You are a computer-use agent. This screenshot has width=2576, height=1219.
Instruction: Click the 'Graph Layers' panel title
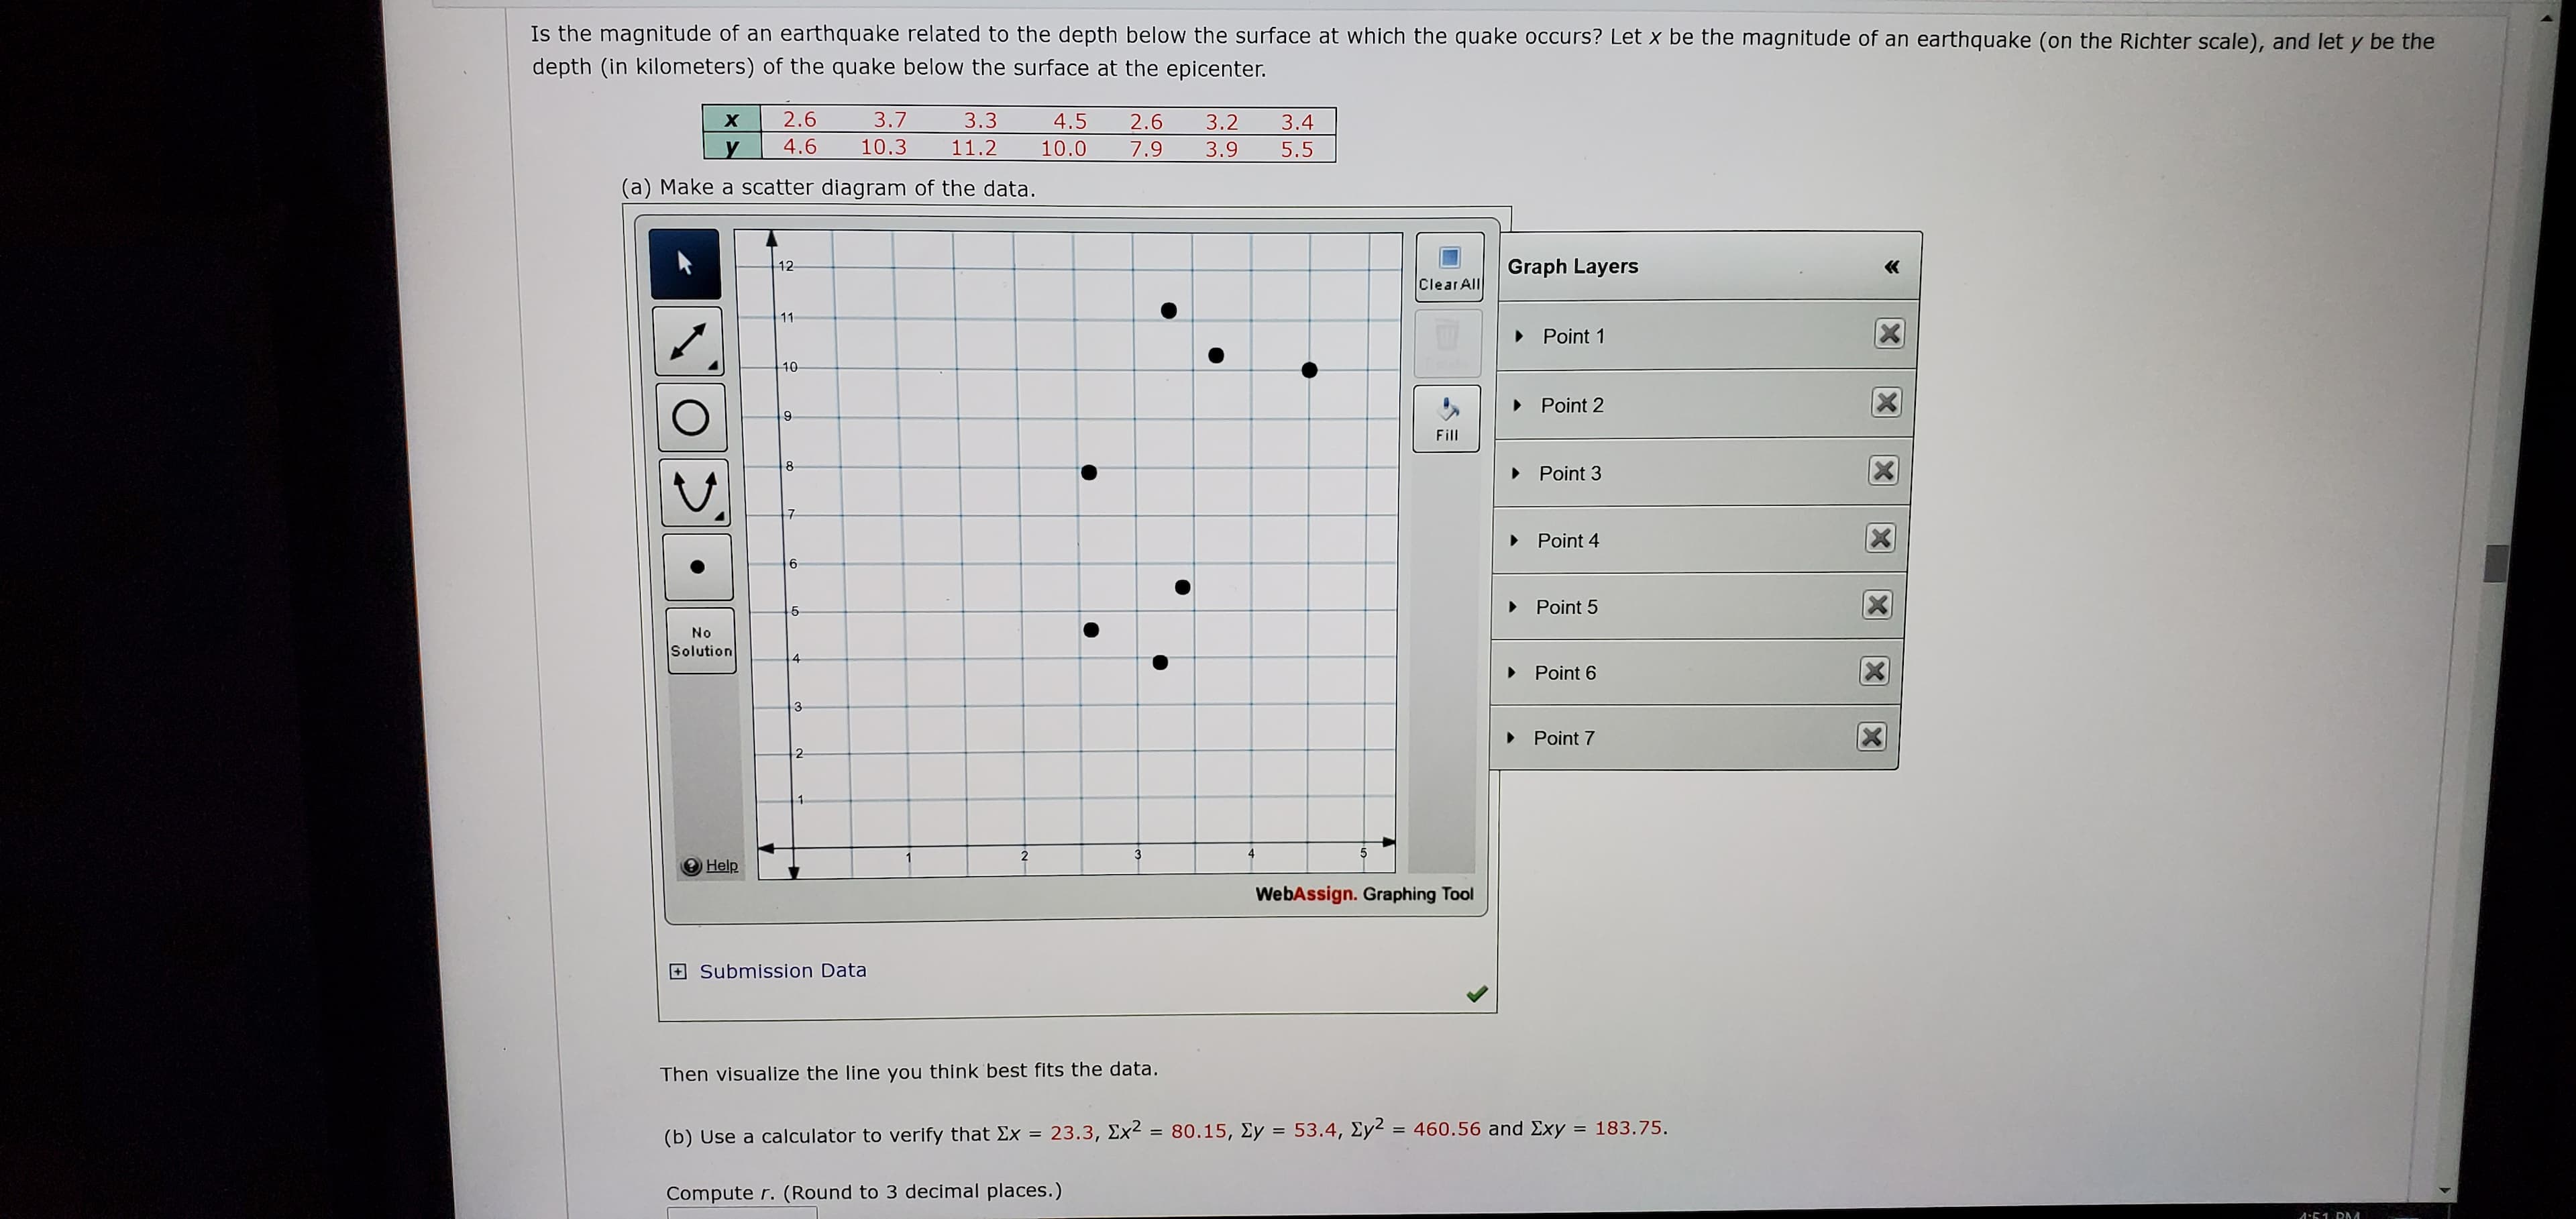(x=1572, y=267)
